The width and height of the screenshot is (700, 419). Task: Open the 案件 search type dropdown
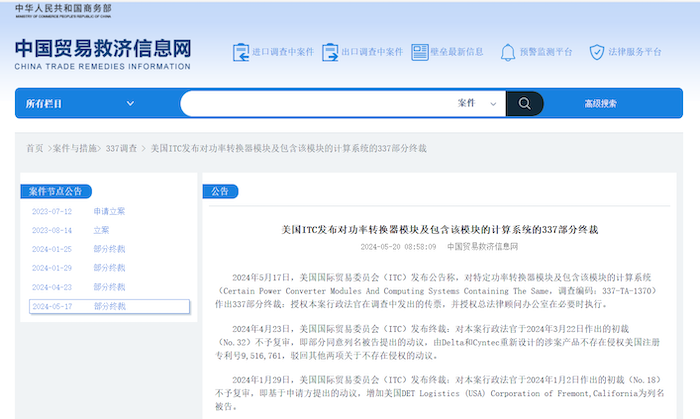coord(477,103)
